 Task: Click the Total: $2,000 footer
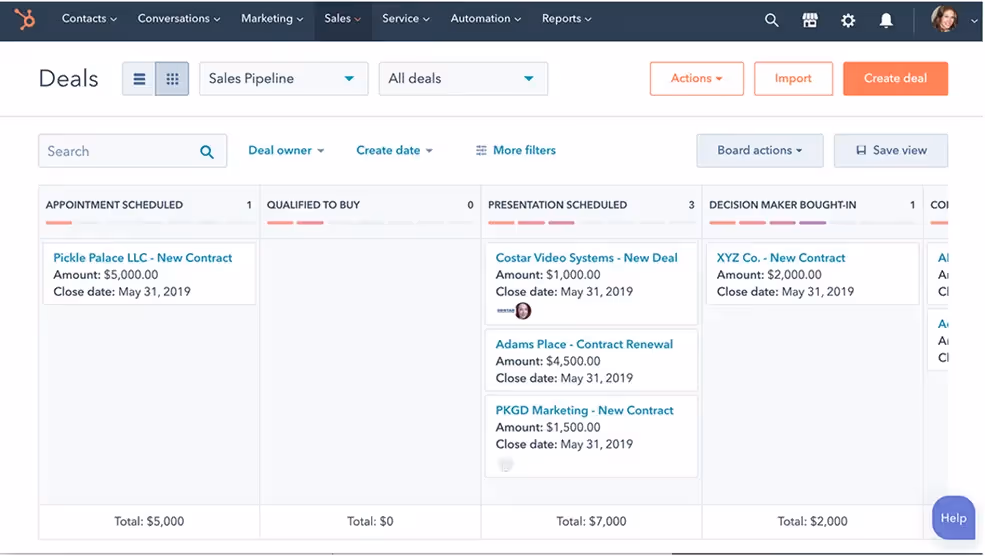(x=812, y=521)
